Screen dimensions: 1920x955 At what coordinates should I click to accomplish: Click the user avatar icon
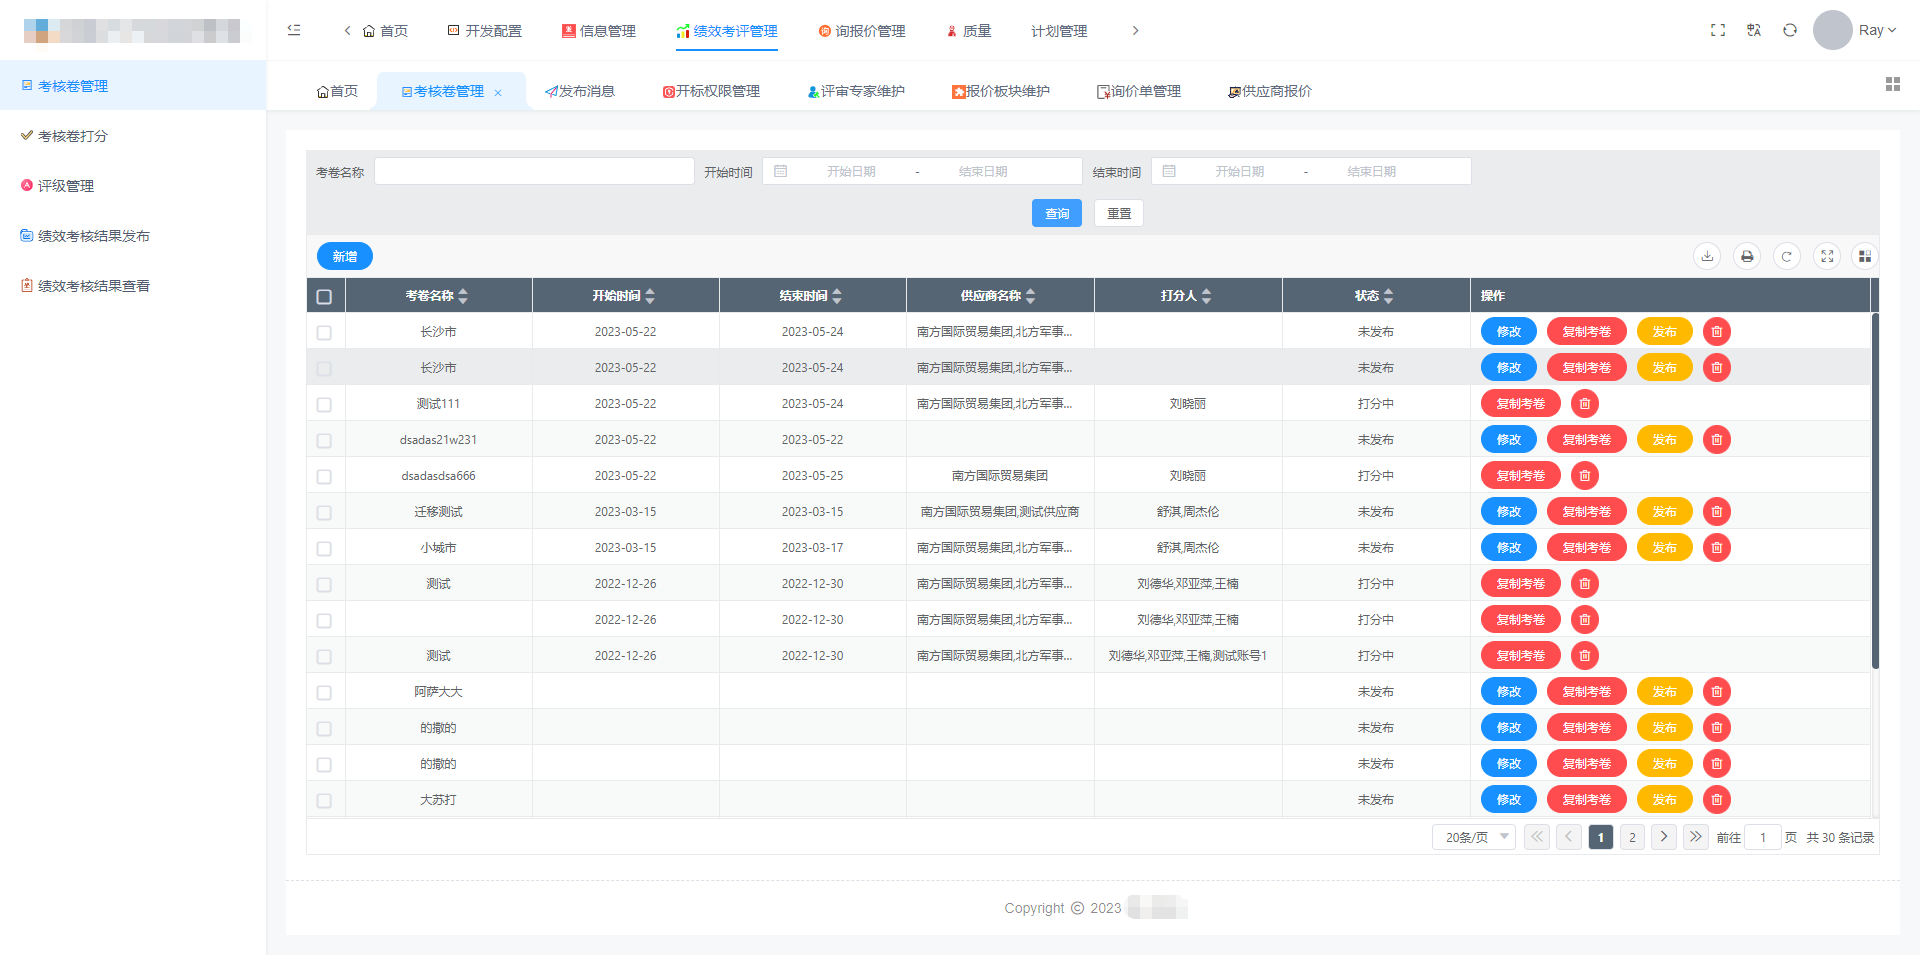pos(1833,30)
